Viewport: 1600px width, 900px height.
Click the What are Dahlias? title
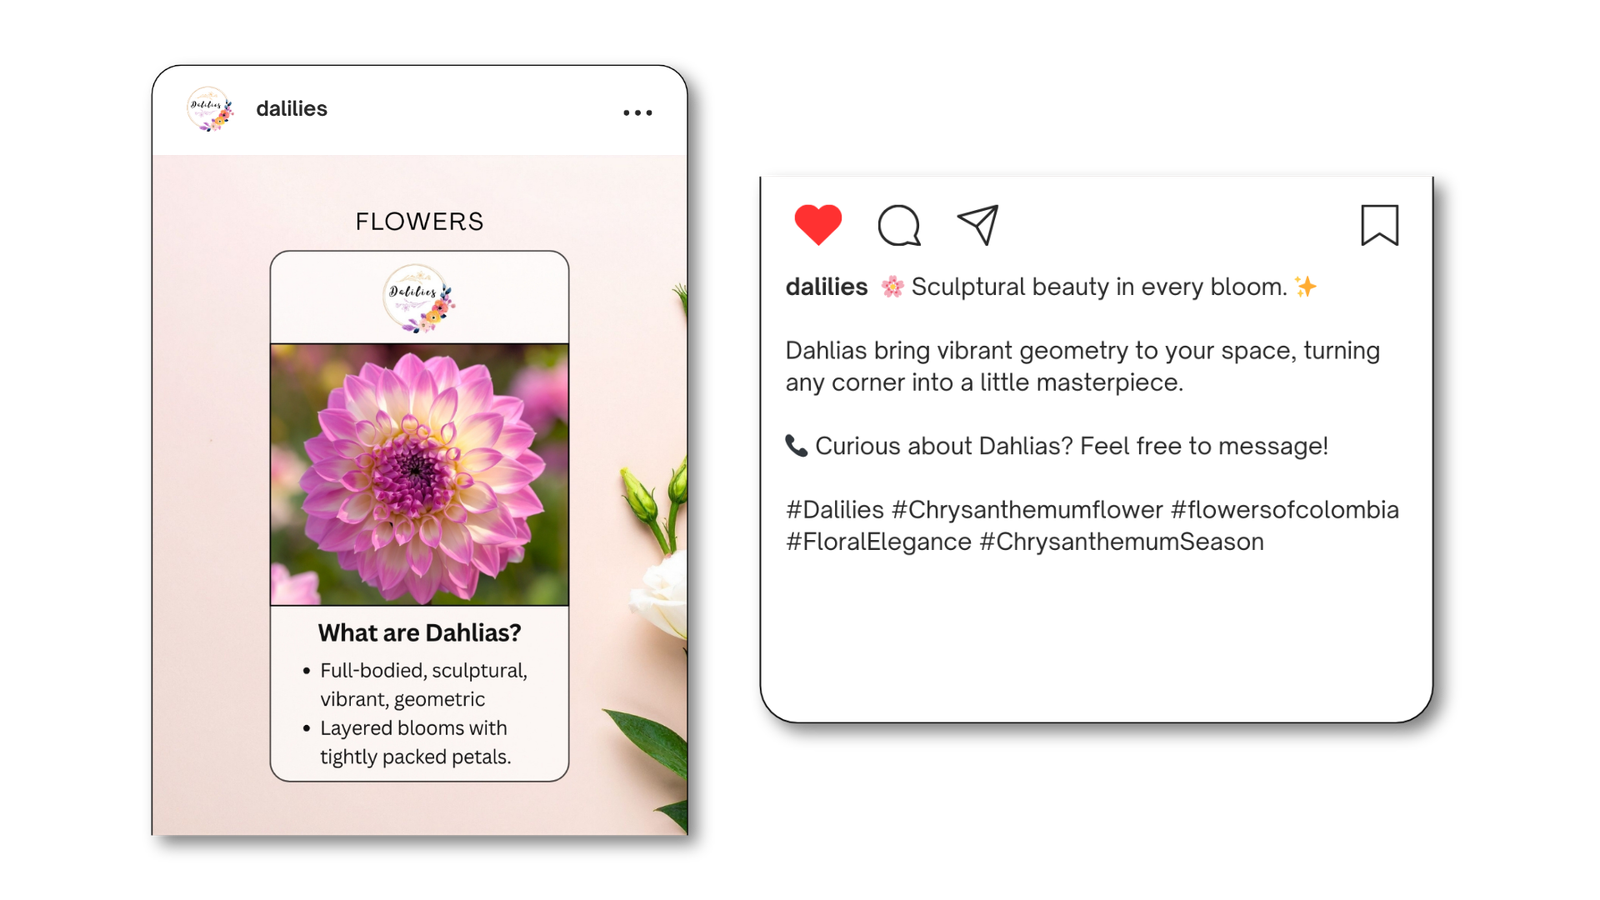[419, 633]
